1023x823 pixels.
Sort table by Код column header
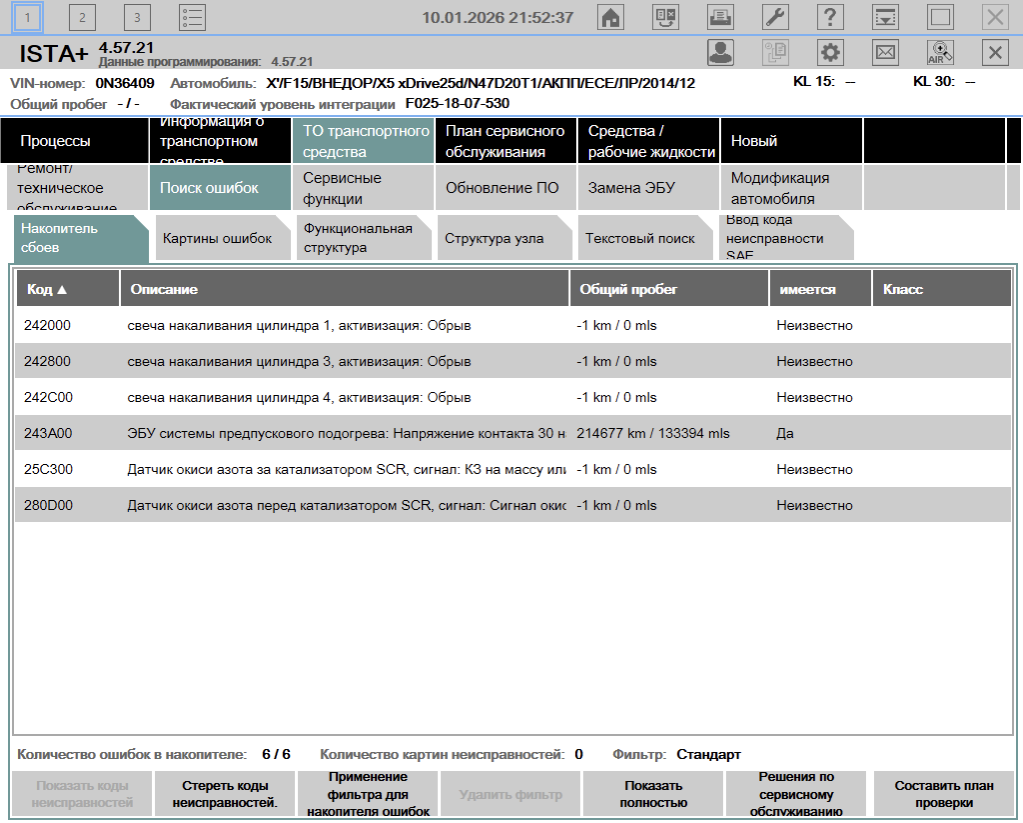(67, 289)
